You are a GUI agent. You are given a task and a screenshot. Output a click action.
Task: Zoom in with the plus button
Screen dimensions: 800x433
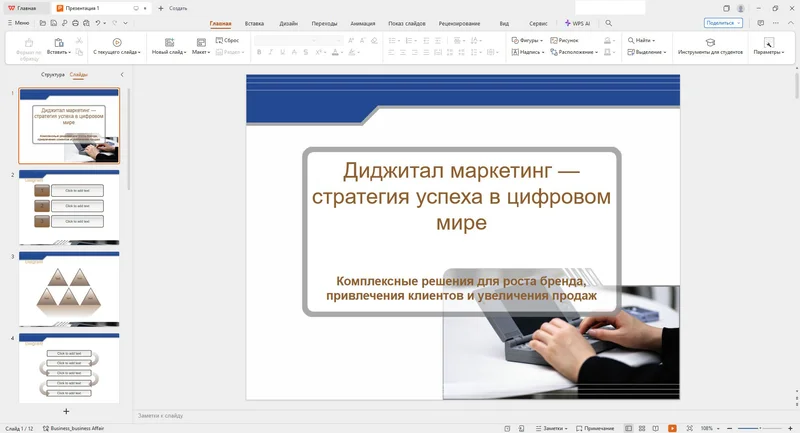coord(790,428)
